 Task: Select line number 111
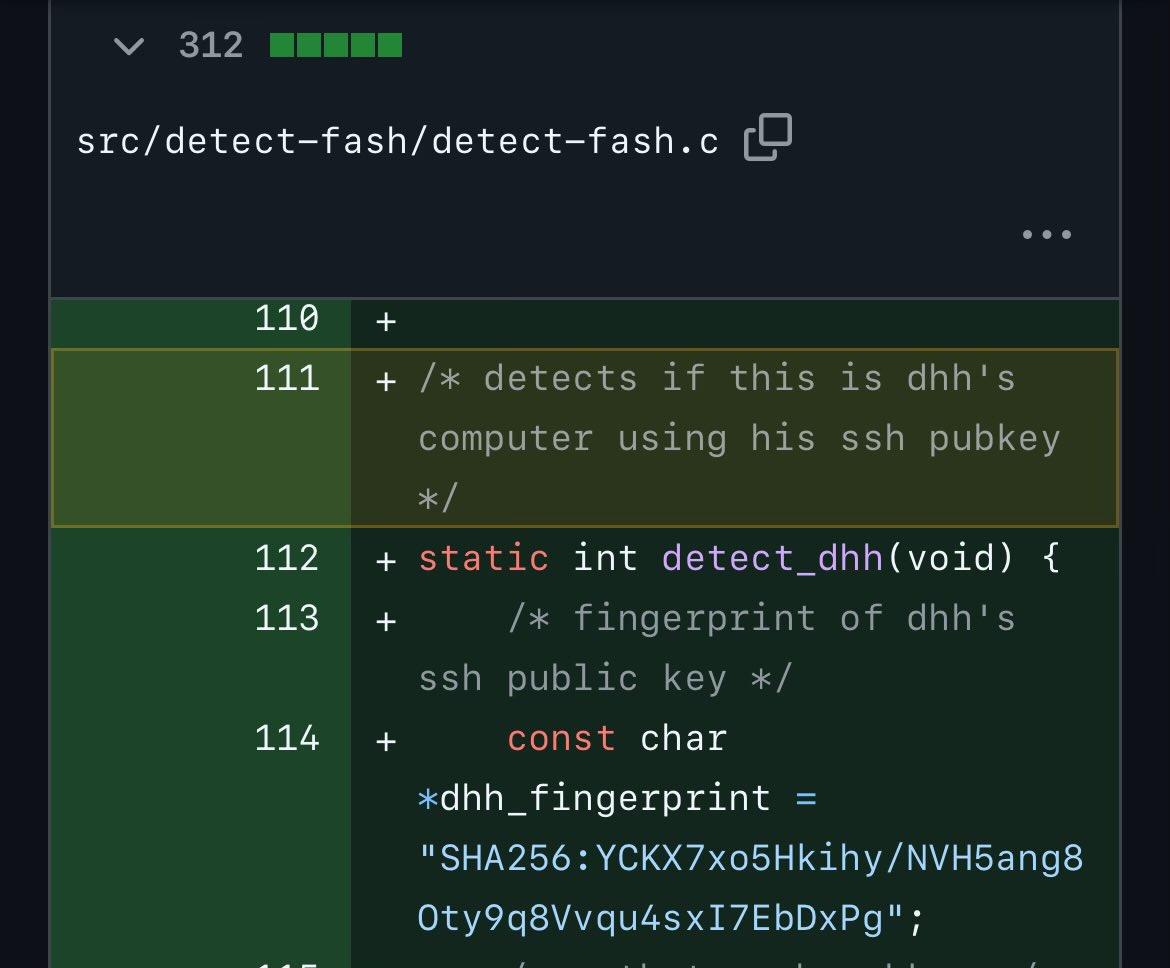coord(287,379)
